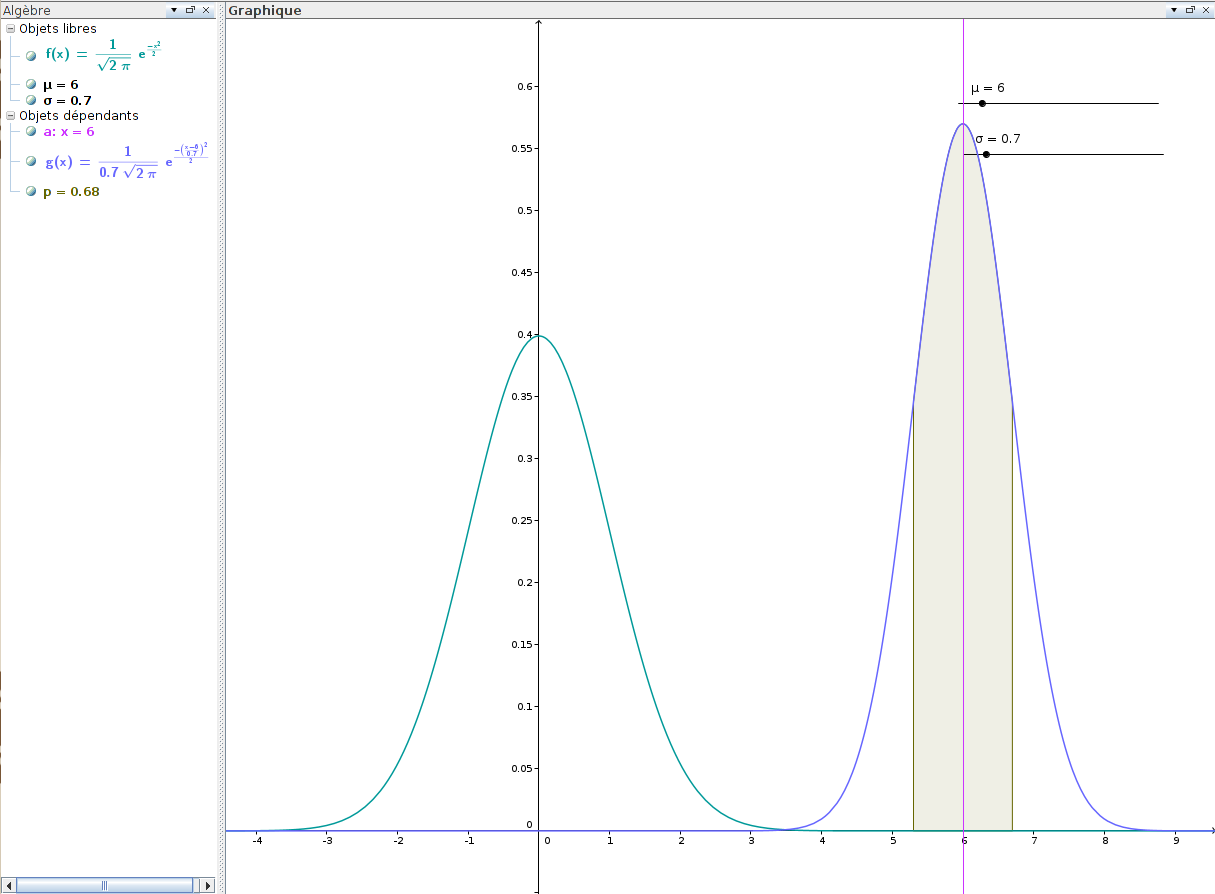Click Objets libres folder label
The width and height of the screenshot is (1215, 894).
[x=58, y=29]
